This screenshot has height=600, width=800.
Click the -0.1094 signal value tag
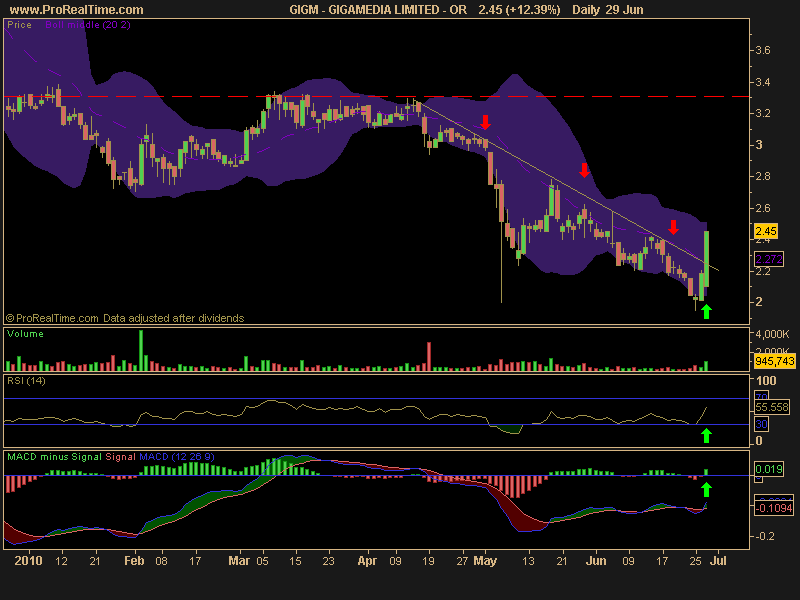click(774, 508)
